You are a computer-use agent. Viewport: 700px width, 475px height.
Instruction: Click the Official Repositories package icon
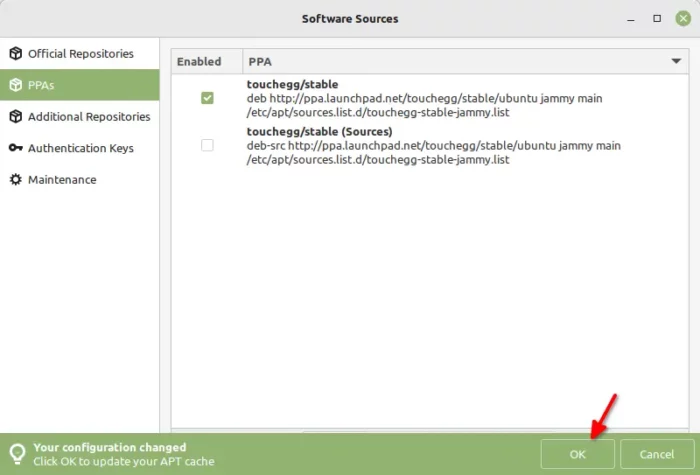(x=16, y=54)
